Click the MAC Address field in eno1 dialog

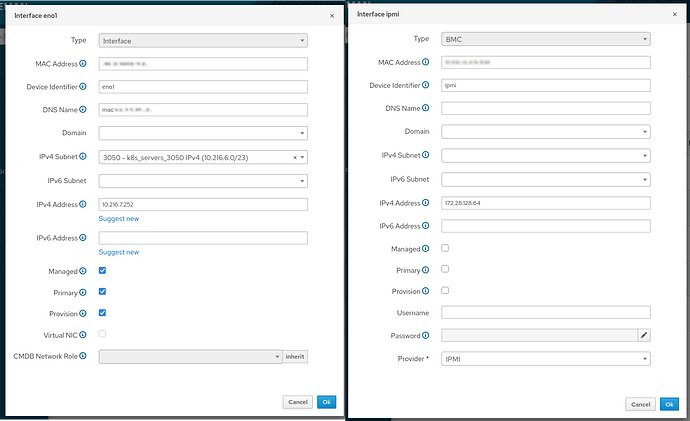pyautogui.click(x=203, y=64)
